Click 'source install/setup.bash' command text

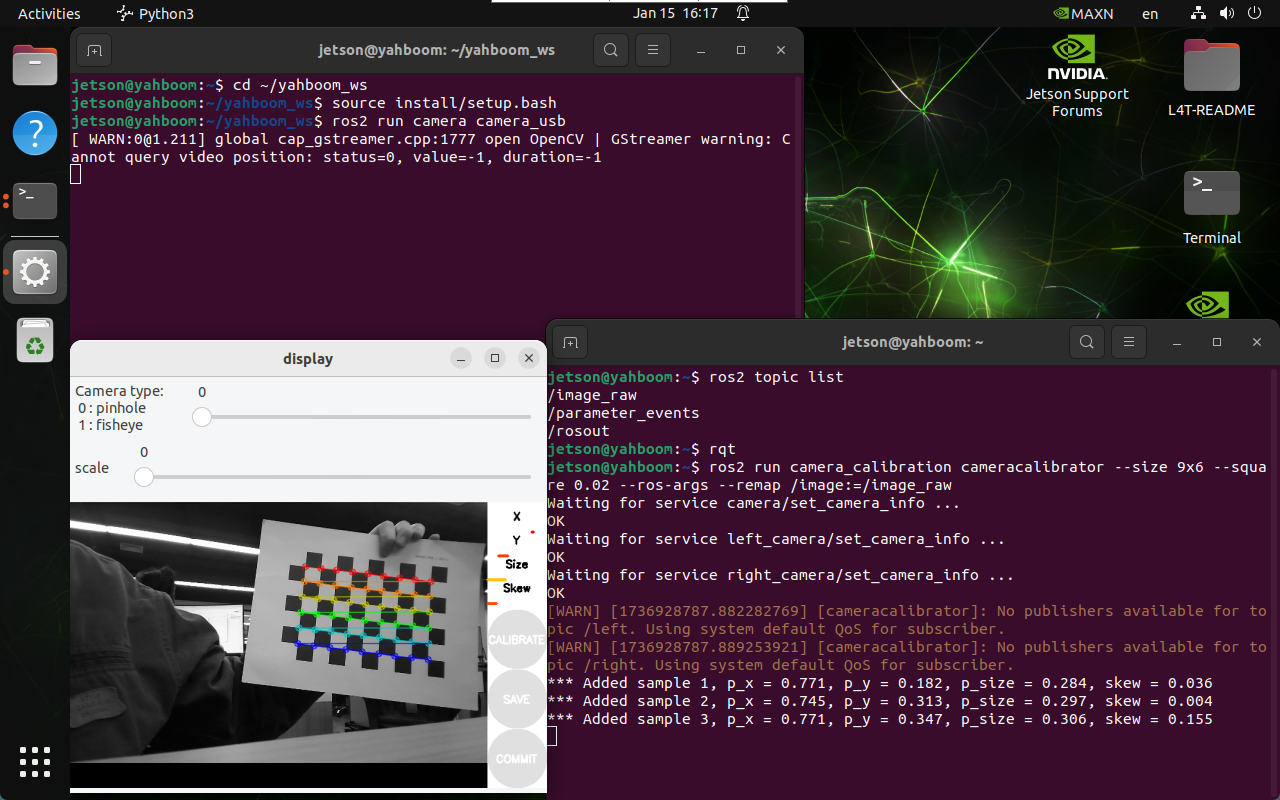tap(444, 103)
